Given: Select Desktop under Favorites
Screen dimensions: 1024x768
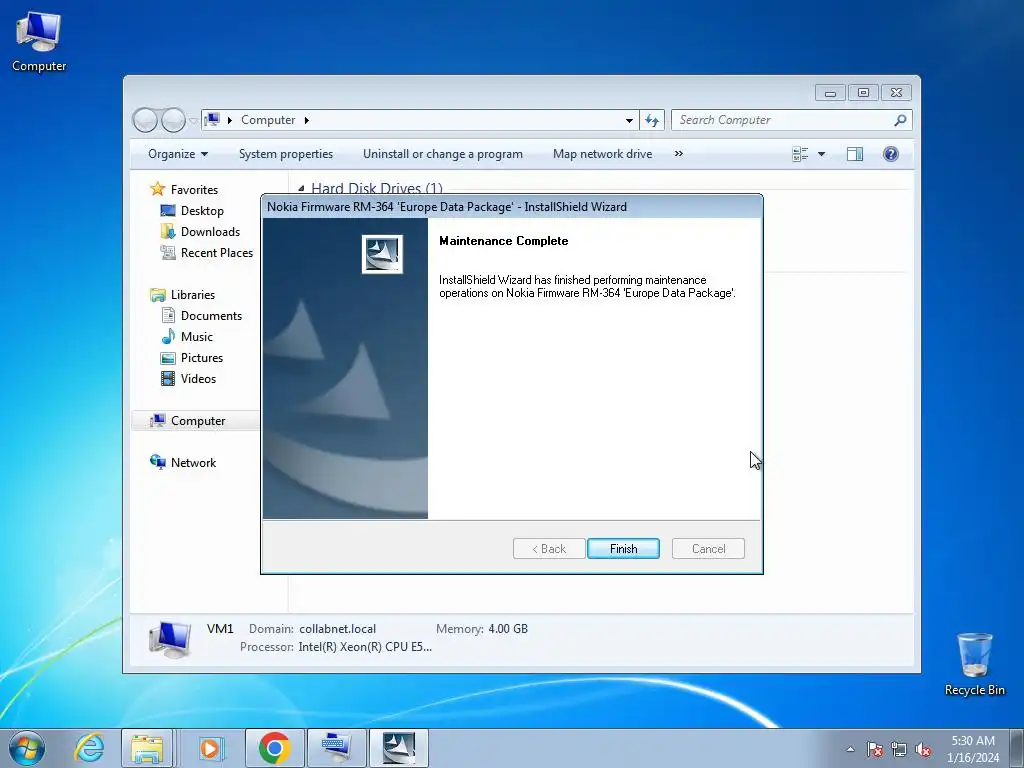Looking at the screenshot, I should [x=202, y=211].
